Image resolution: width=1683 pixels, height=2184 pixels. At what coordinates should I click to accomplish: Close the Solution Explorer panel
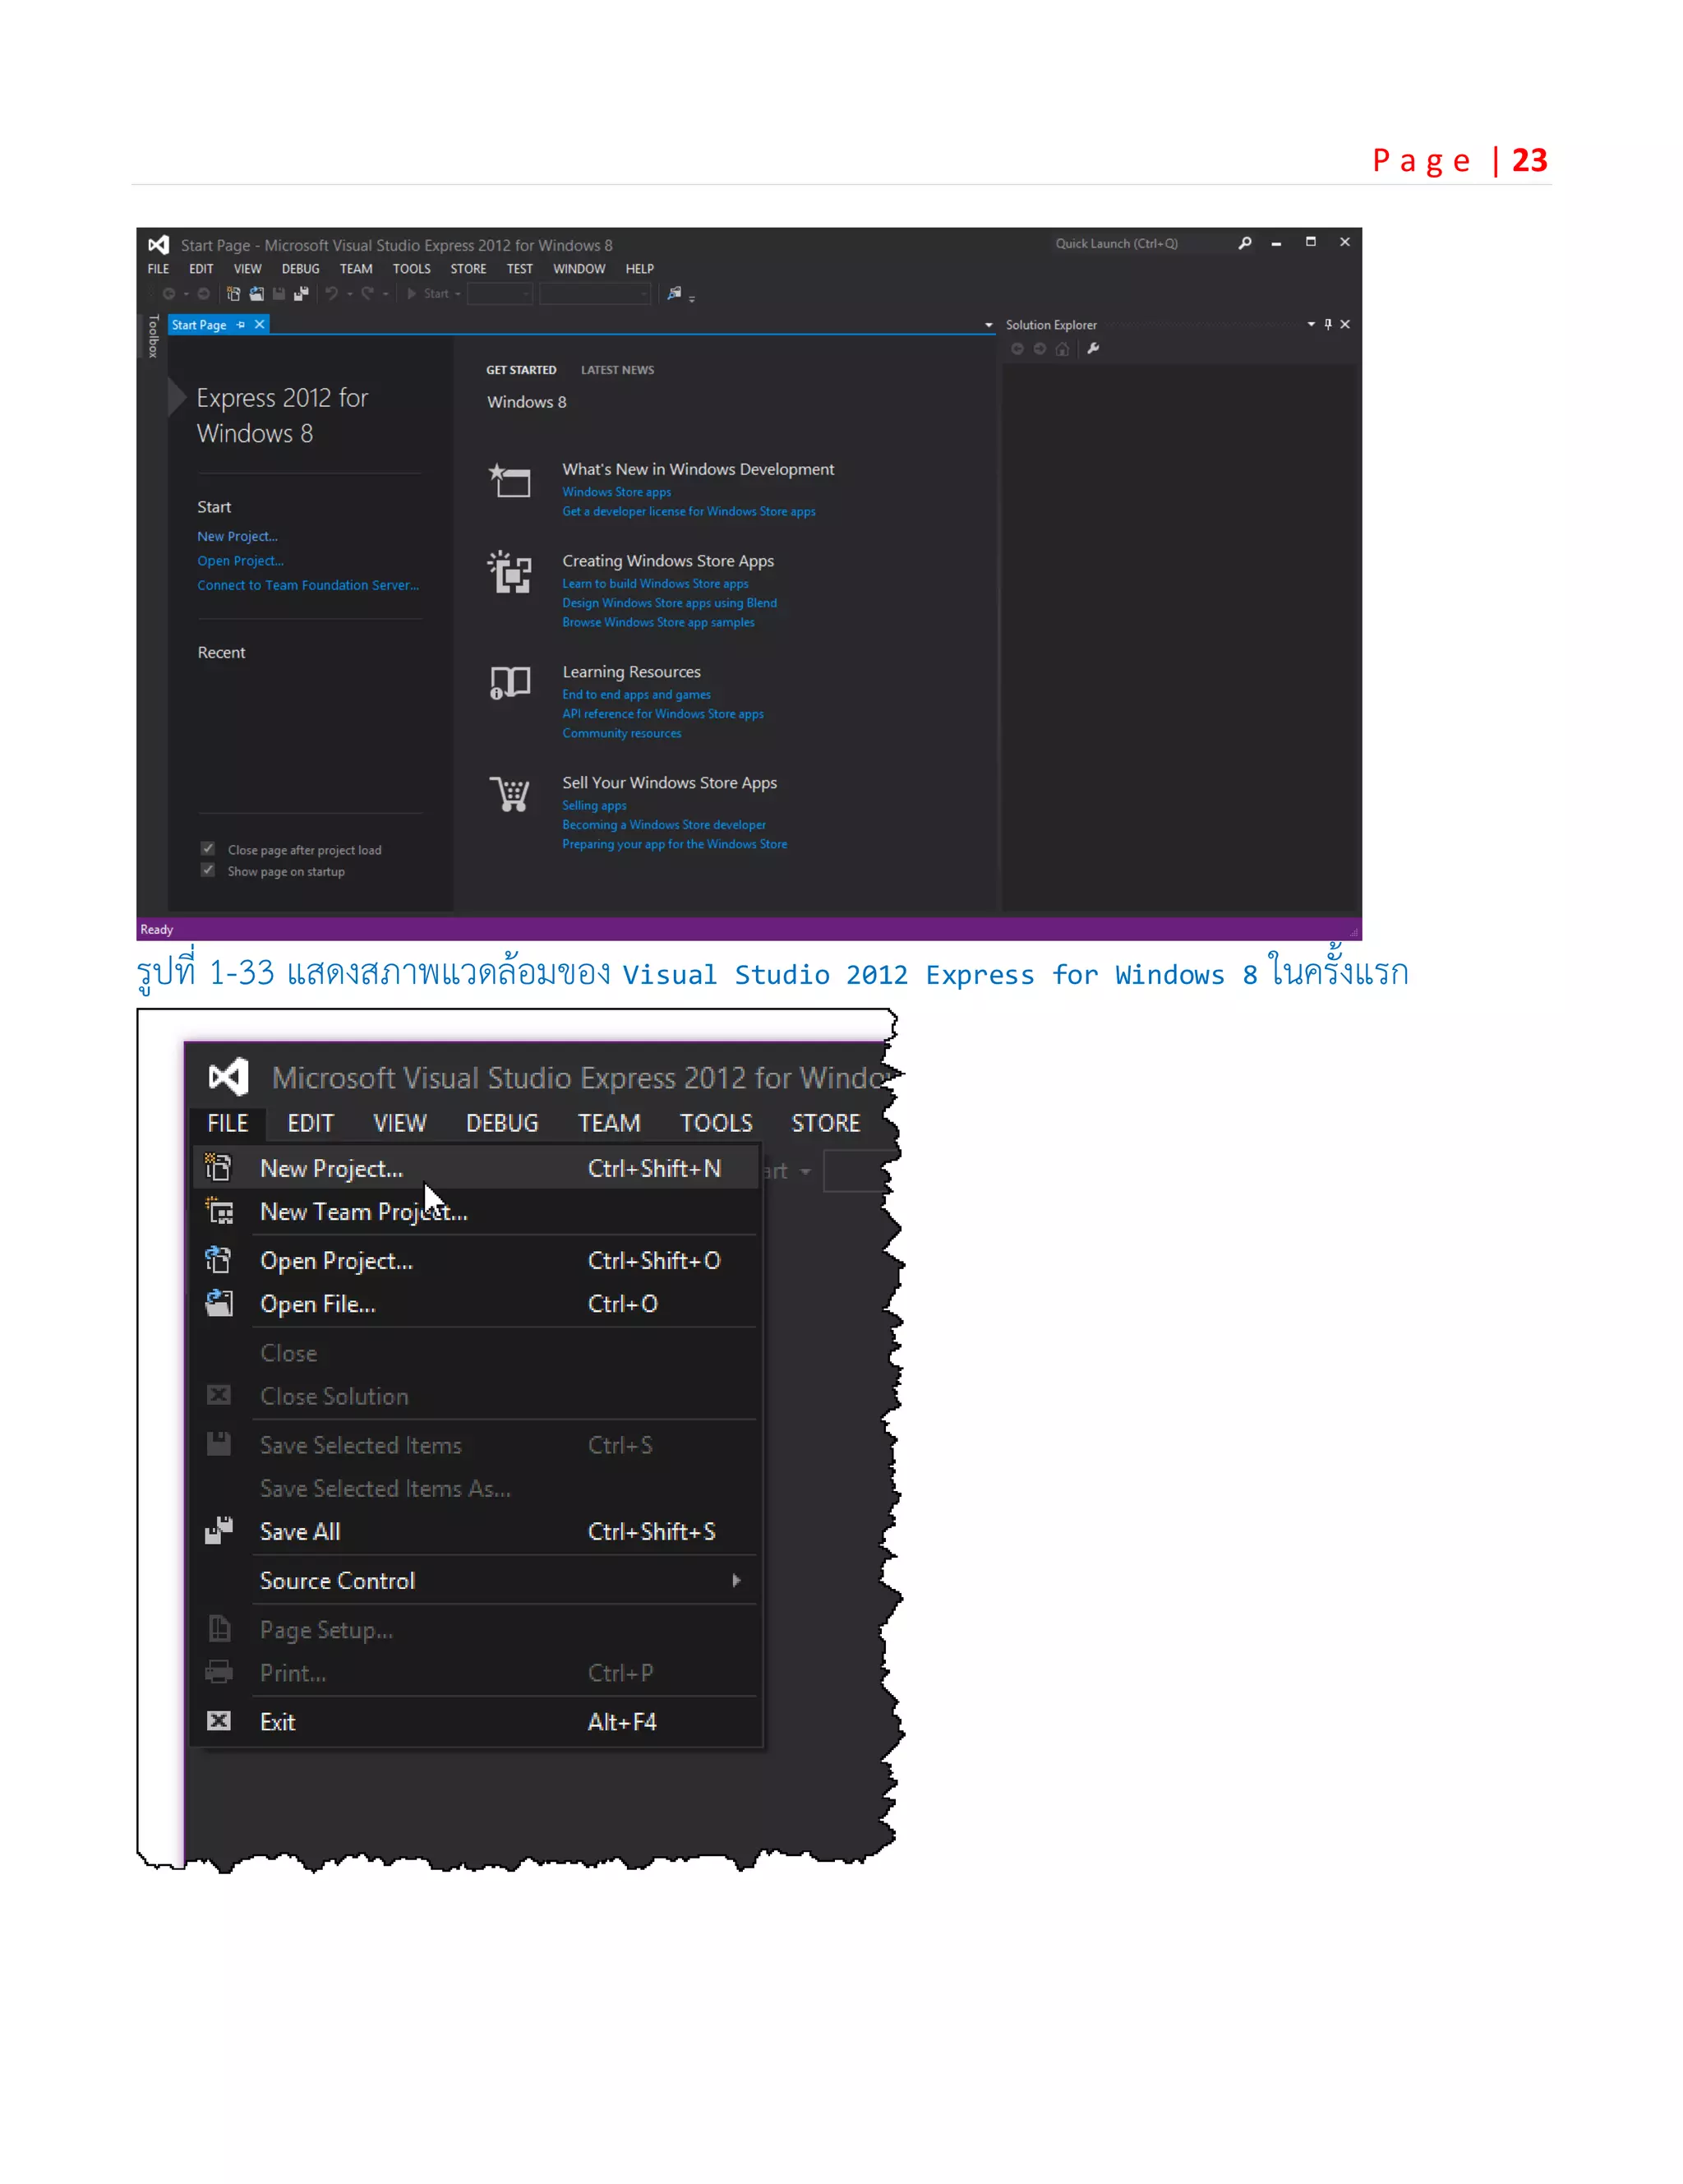coord(1345,324)
